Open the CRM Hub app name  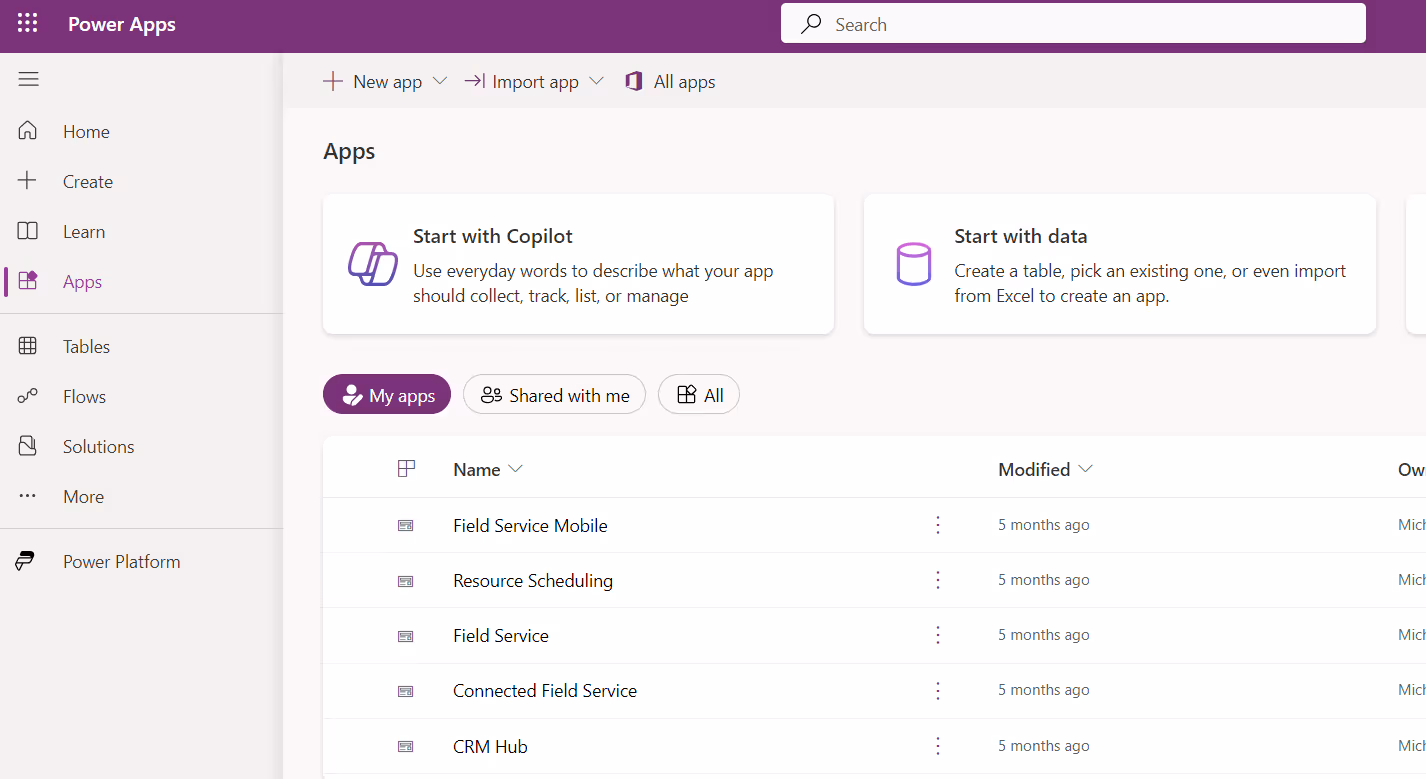(490, 746)
